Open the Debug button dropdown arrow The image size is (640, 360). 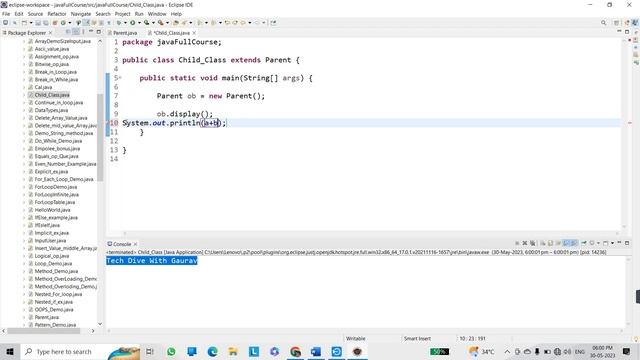[x=125, y=23]
